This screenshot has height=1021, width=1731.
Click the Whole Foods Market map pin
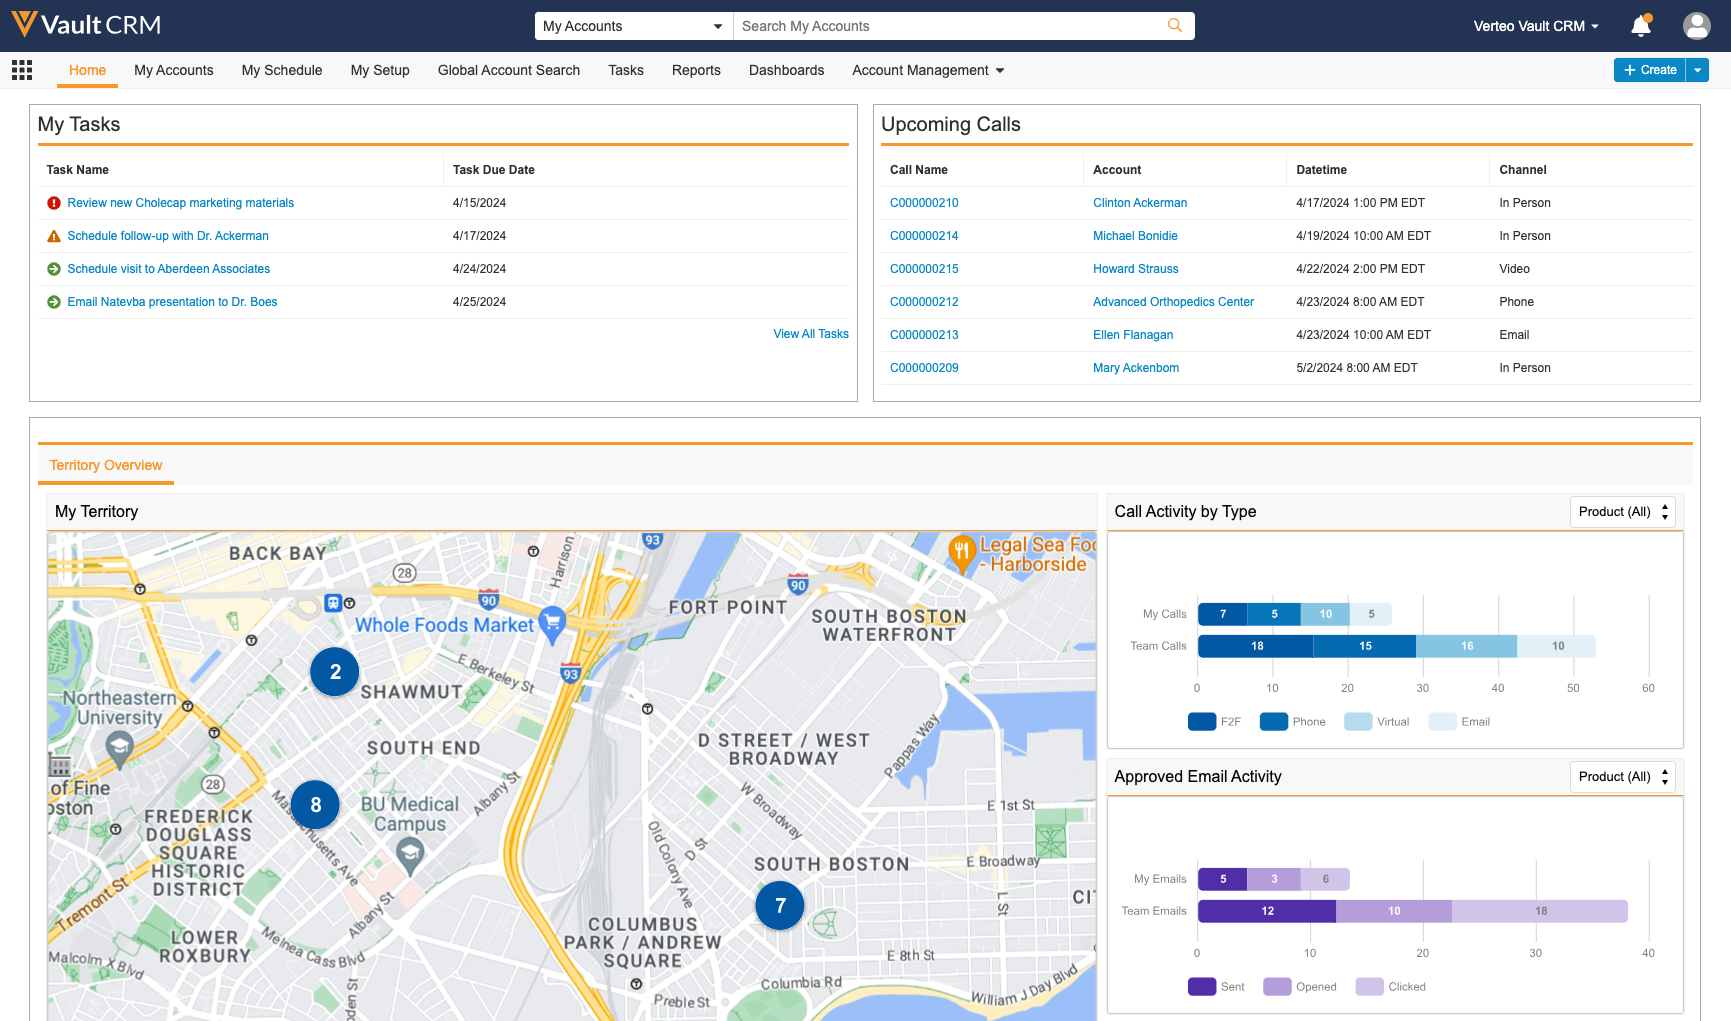pyautogui.click(x=551, y=623)
